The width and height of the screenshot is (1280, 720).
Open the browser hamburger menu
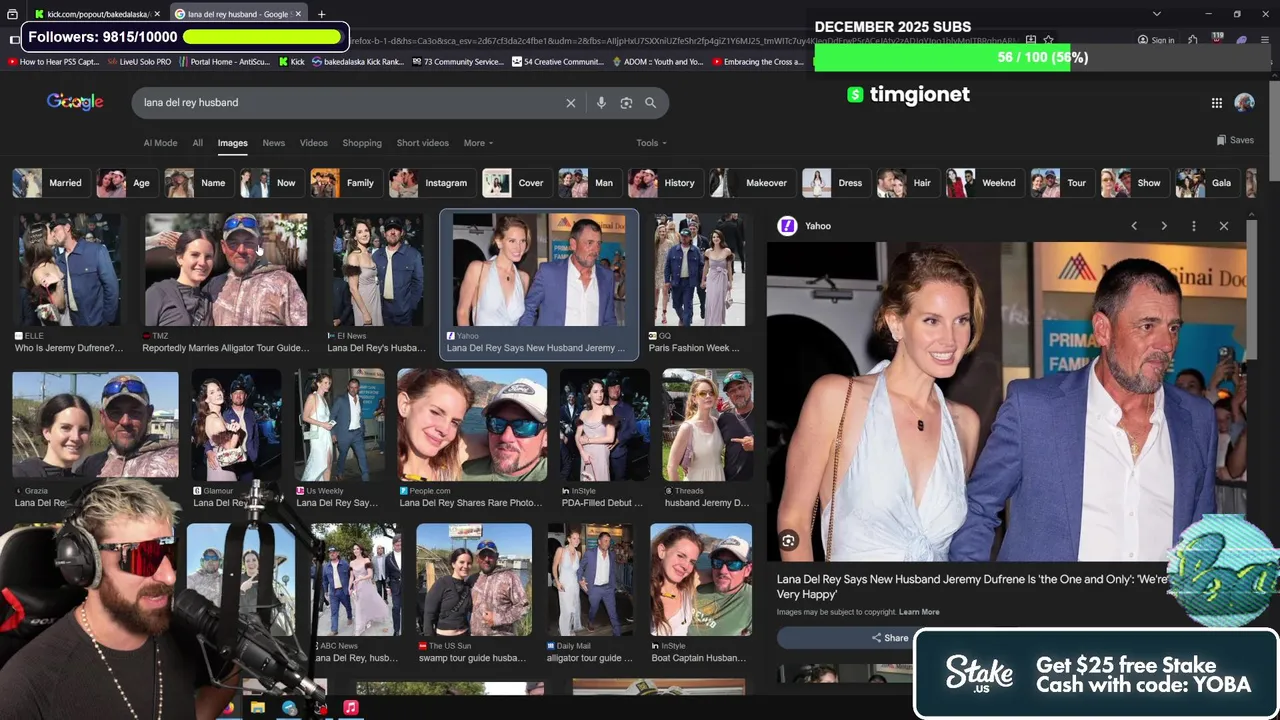coord(1265,40)
